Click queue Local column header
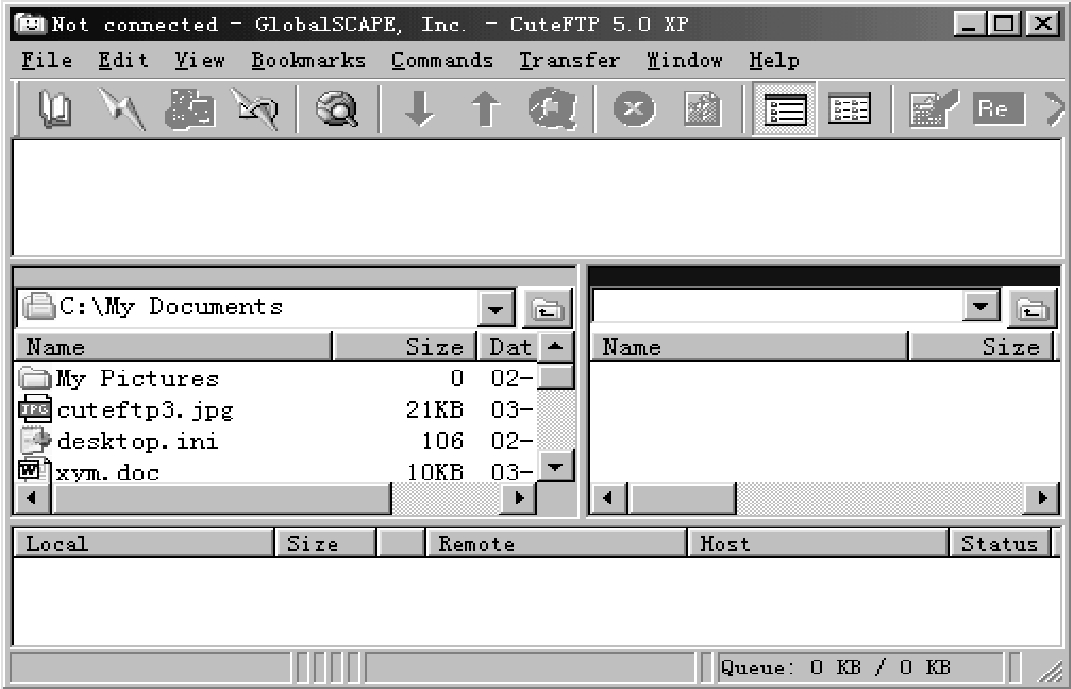 point(143,544)
